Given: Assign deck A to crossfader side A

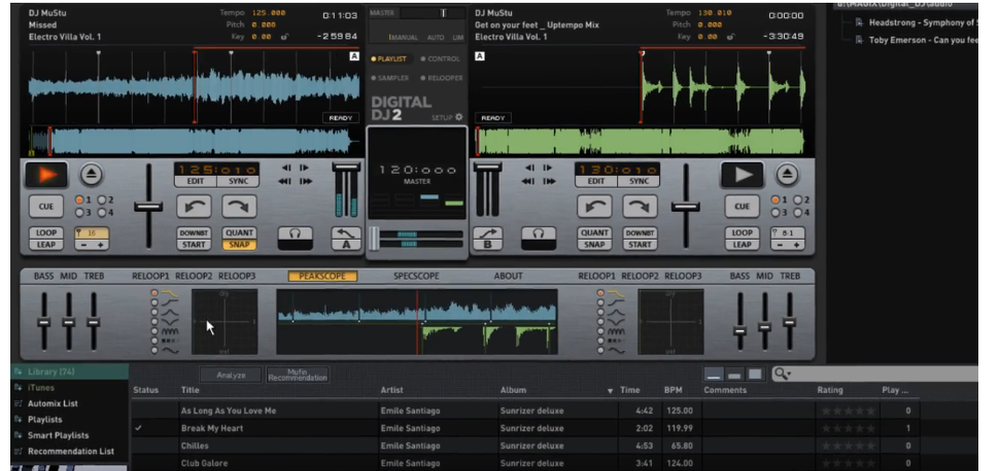Looking at the screenshot, I should tap(346, 238).
